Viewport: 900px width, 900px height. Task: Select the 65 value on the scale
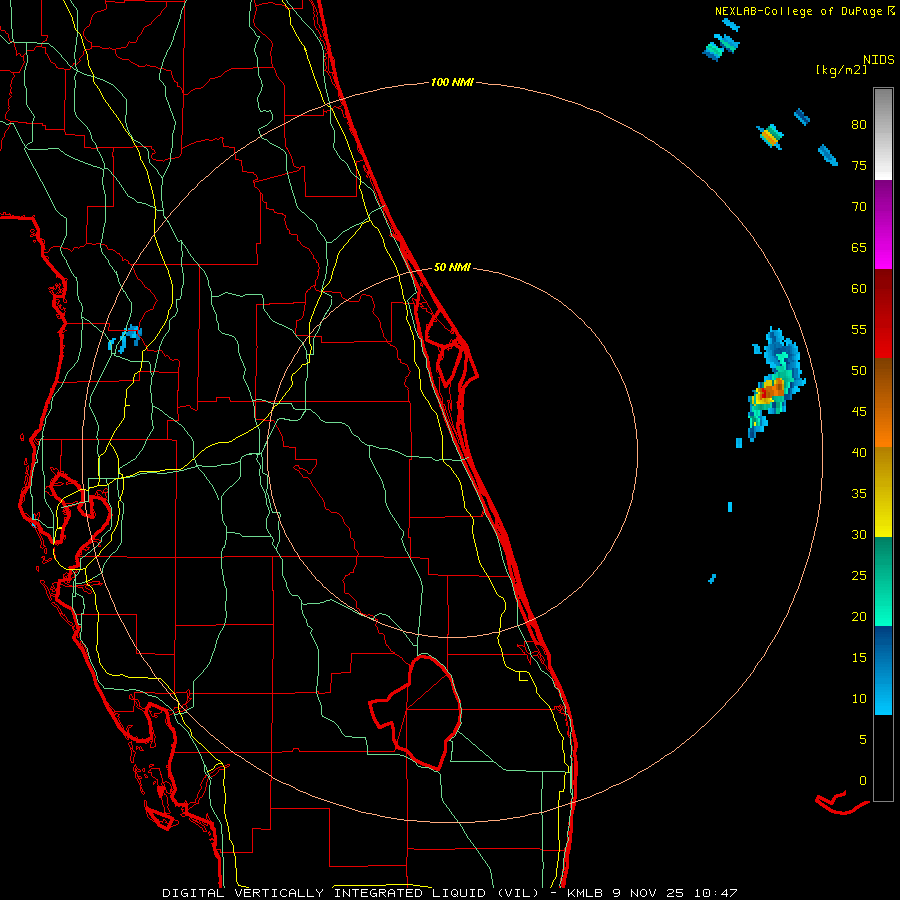859,248
